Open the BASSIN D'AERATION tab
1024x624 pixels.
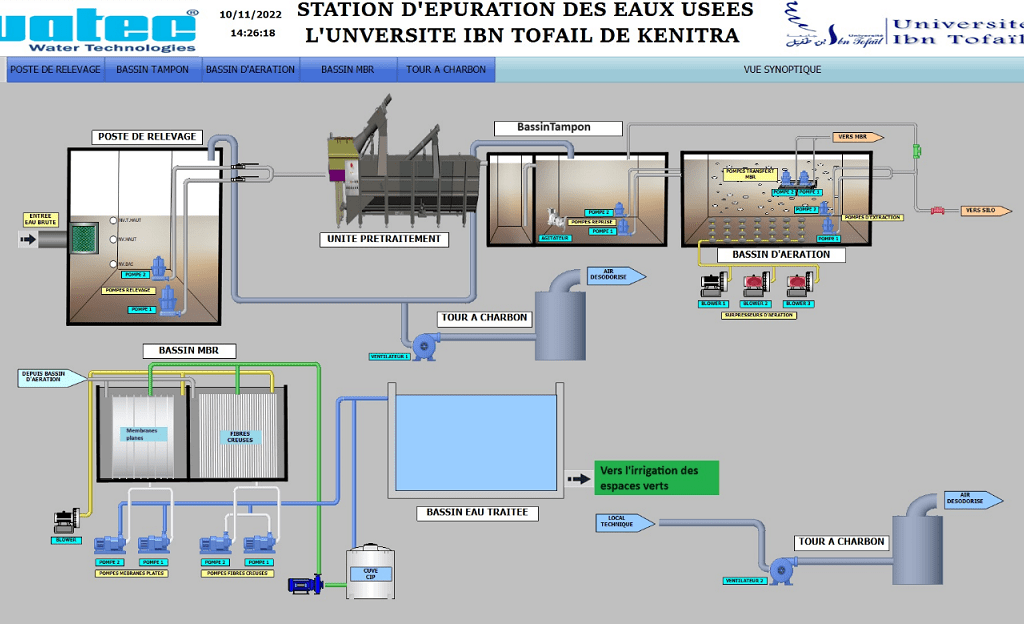click(x=250, y=69)
